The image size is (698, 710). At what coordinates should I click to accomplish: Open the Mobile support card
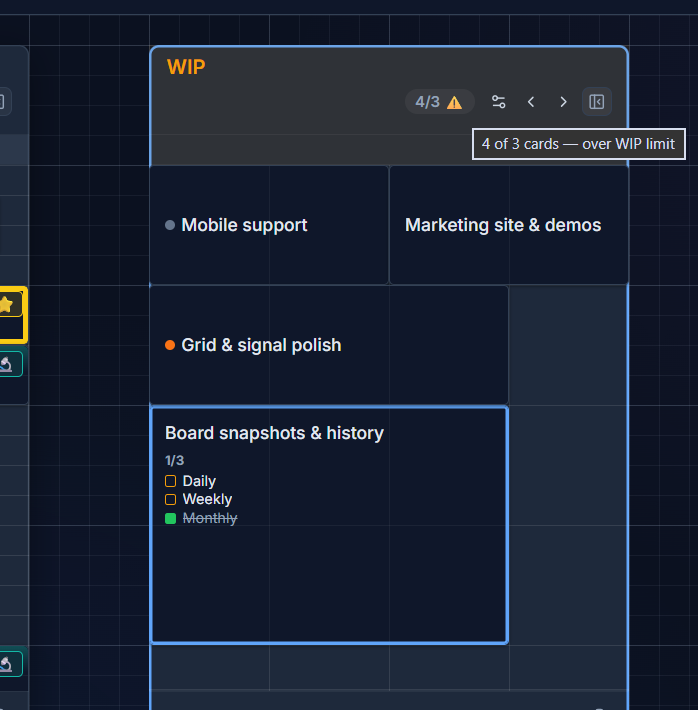pos(269,225)
